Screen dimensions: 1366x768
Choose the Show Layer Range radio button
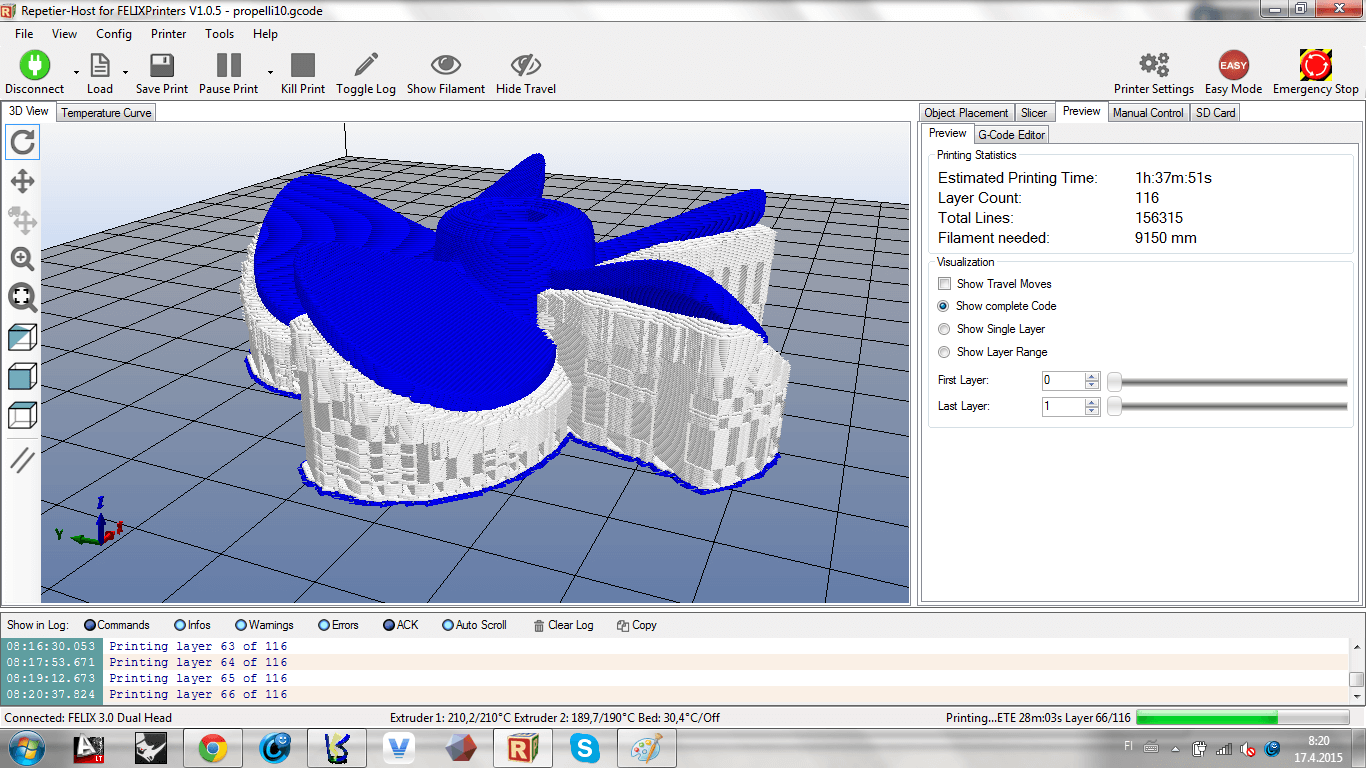[x=944, y=352]
